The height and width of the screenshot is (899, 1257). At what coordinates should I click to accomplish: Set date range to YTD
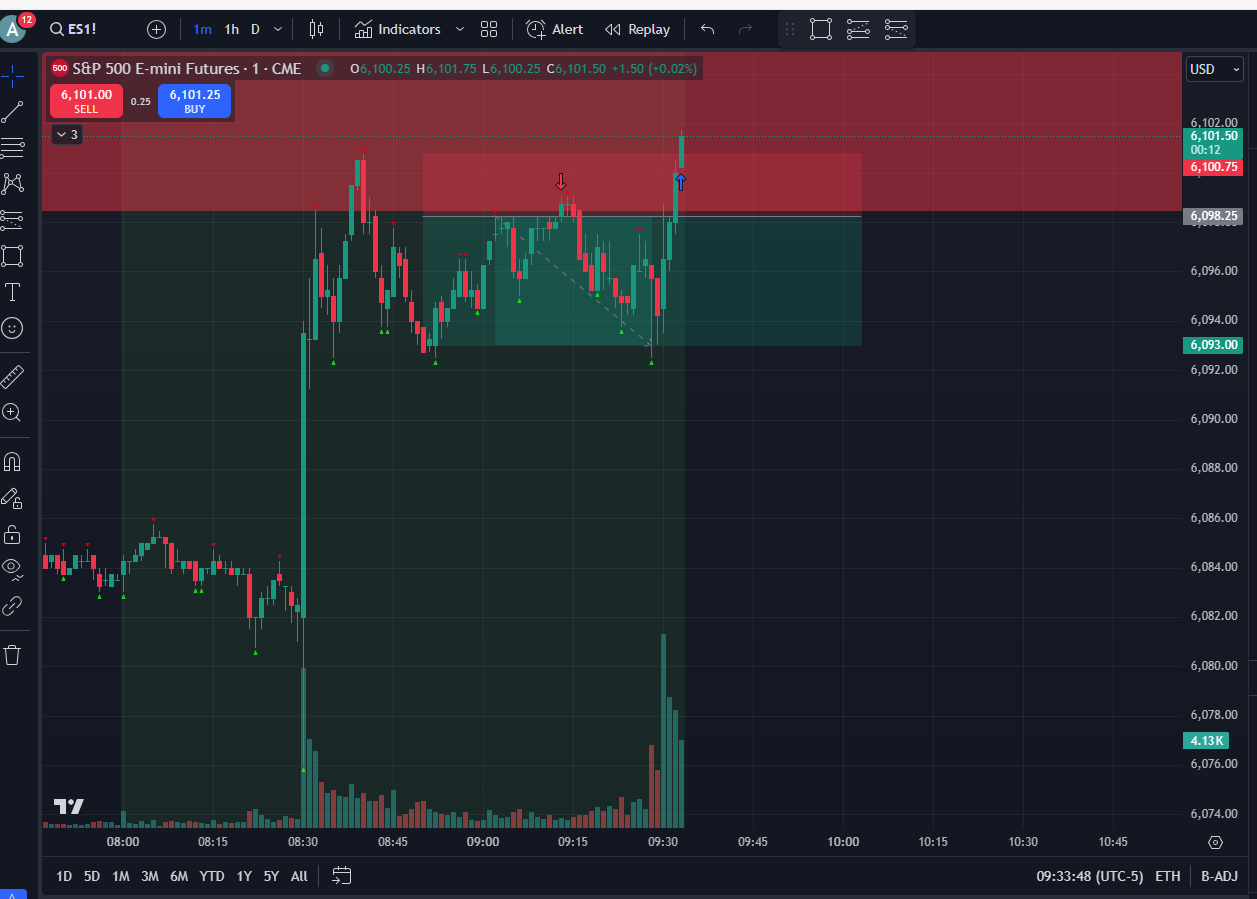click(x=212, y=876)
